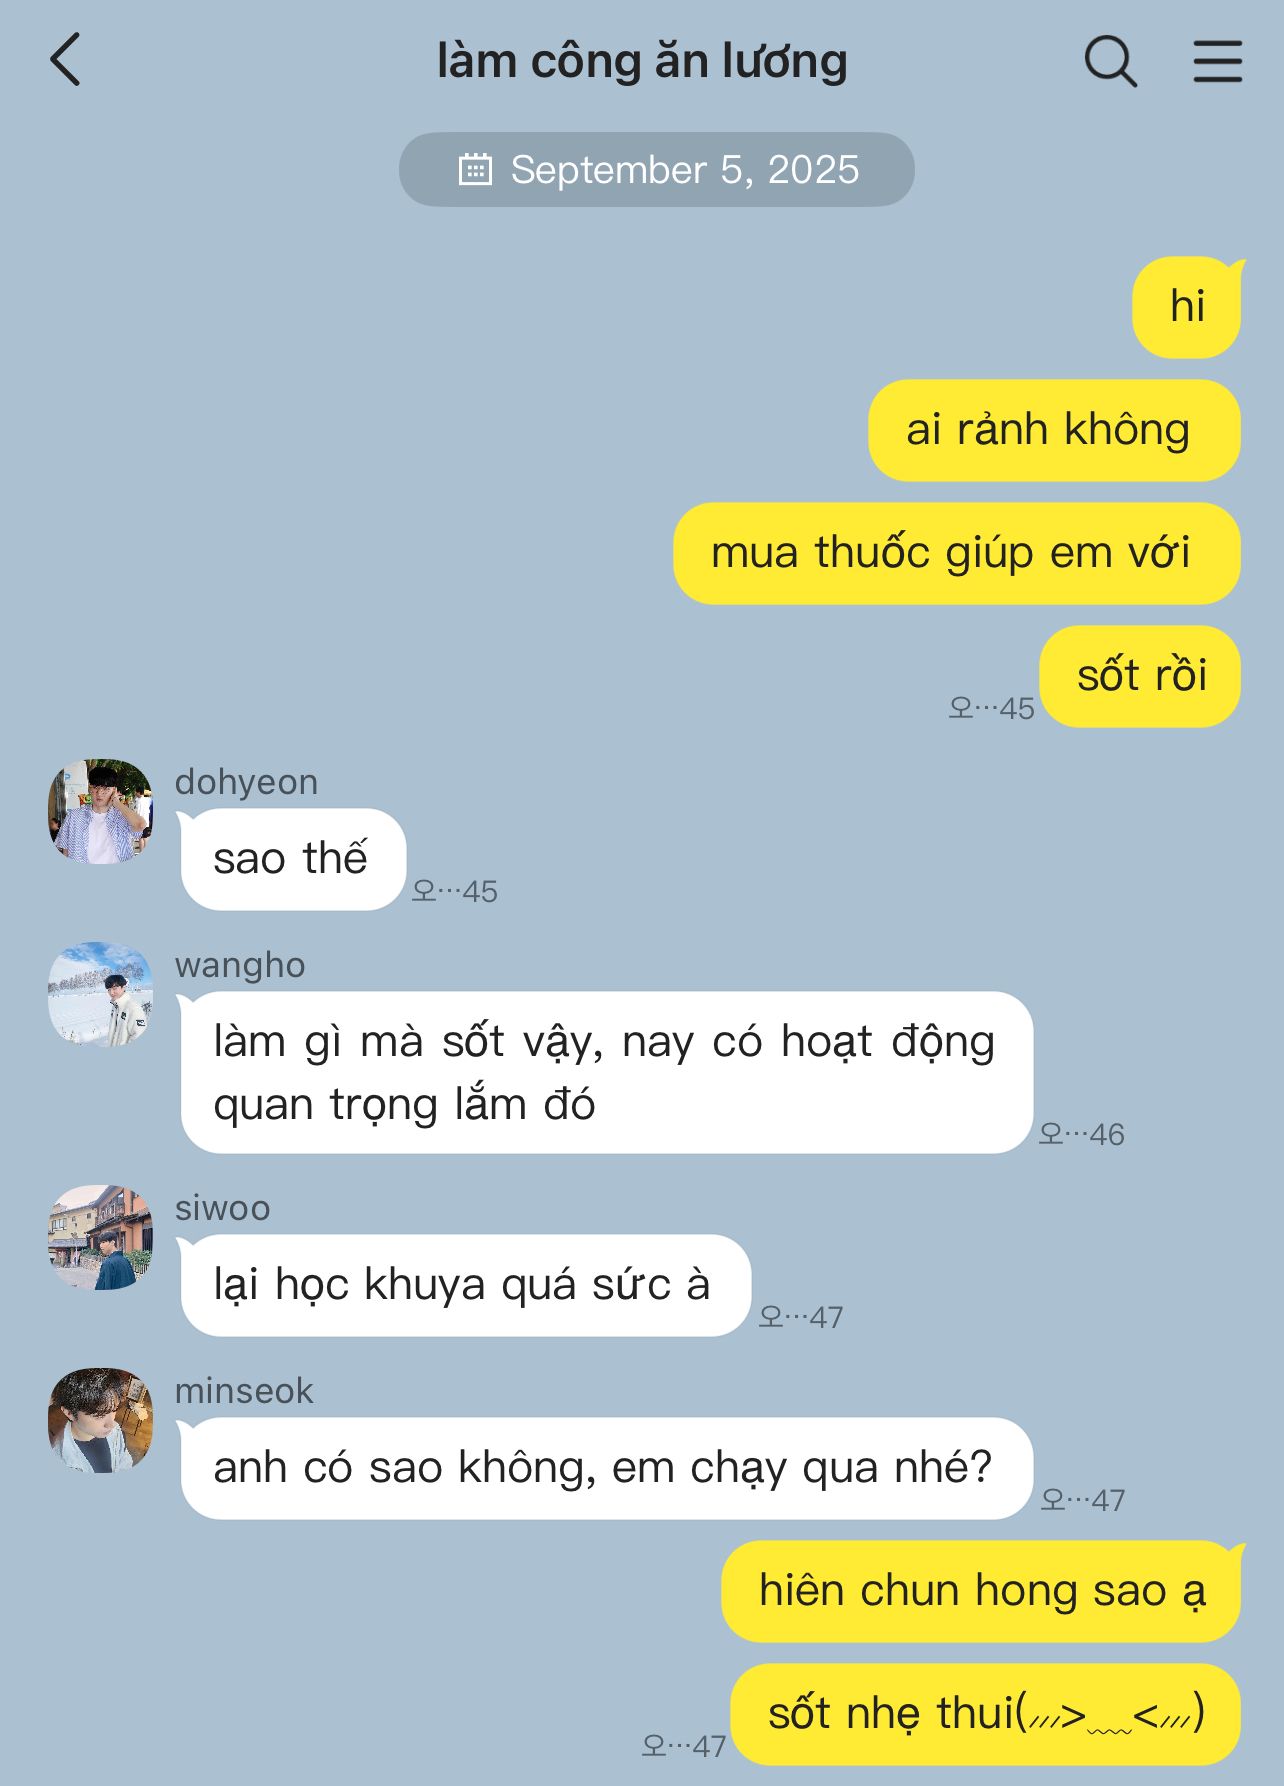1284x1786 pixels.
Task: Open siwoo's profile picture
Action: pos(100,1237)
